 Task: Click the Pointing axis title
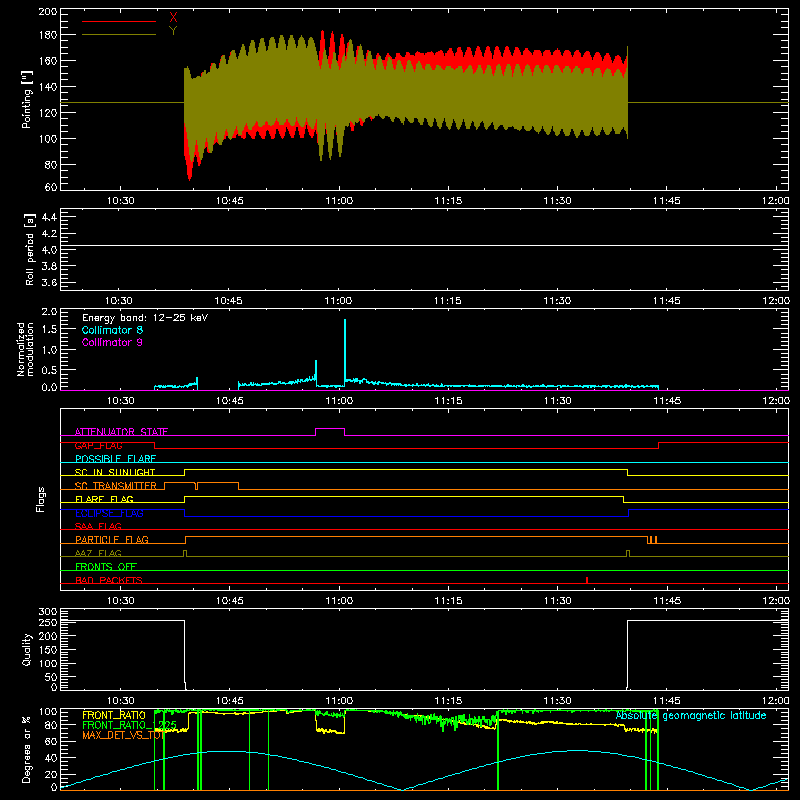pyautogui.click(x=27, y=99)
